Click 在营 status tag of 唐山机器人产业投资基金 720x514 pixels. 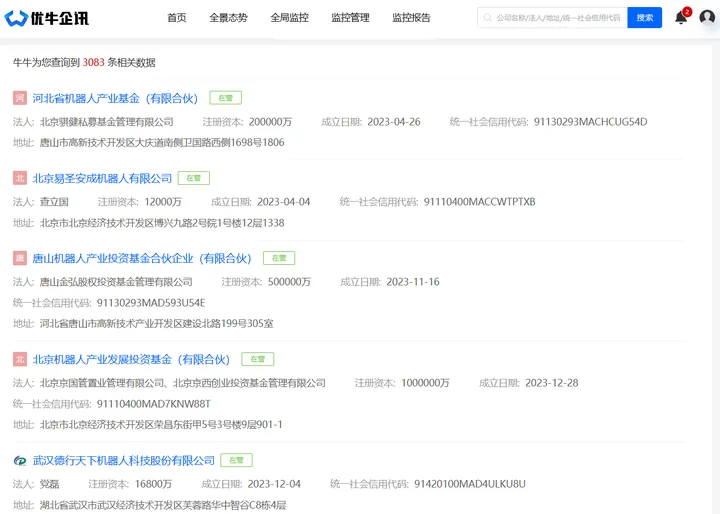click(x=279, y=258)
